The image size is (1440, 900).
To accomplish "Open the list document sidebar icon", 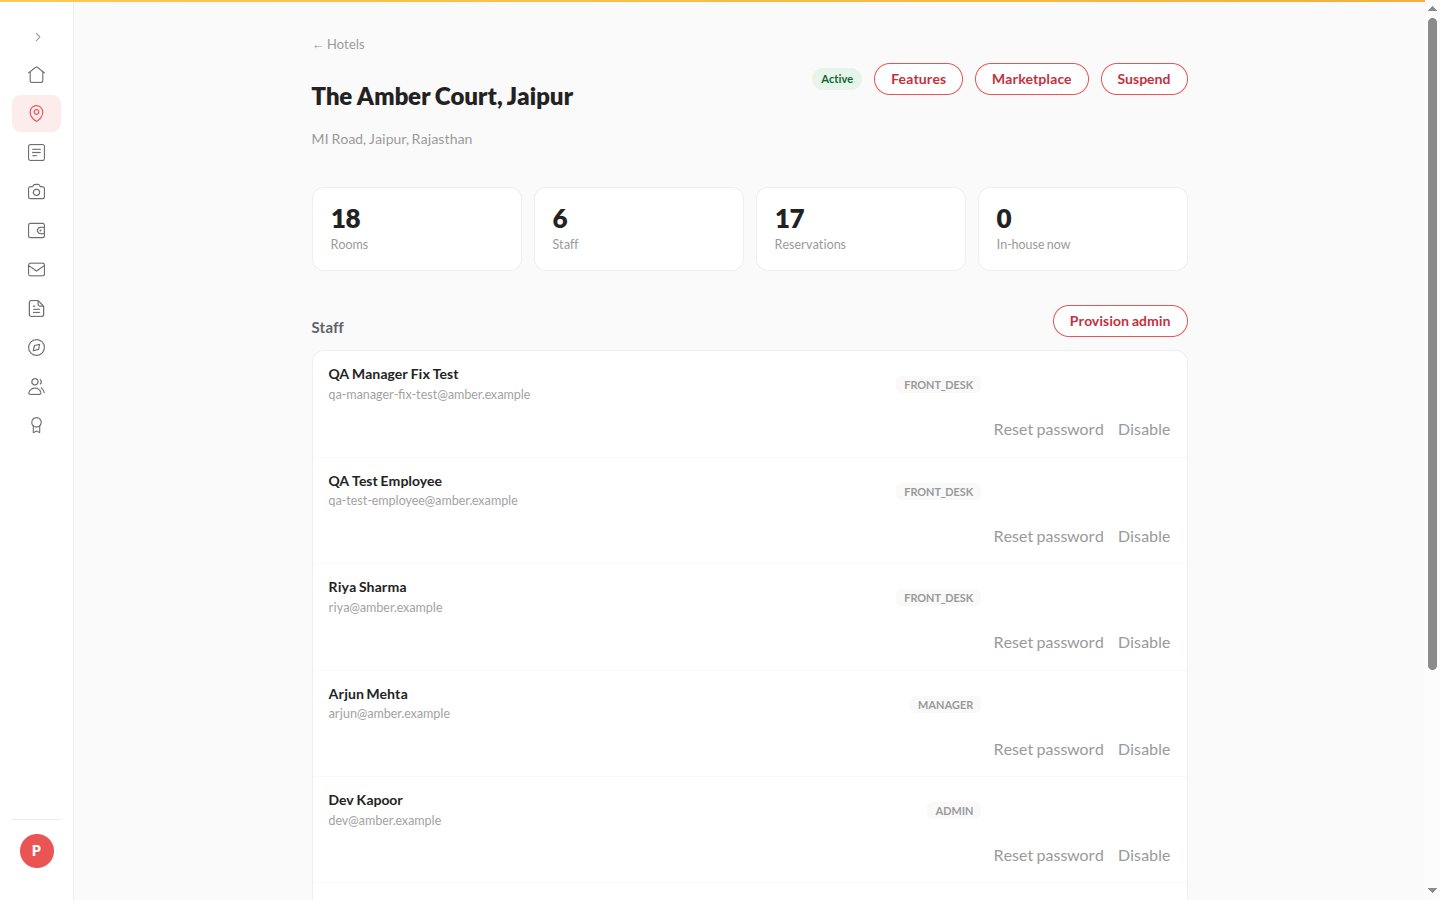I will point(36,153).
